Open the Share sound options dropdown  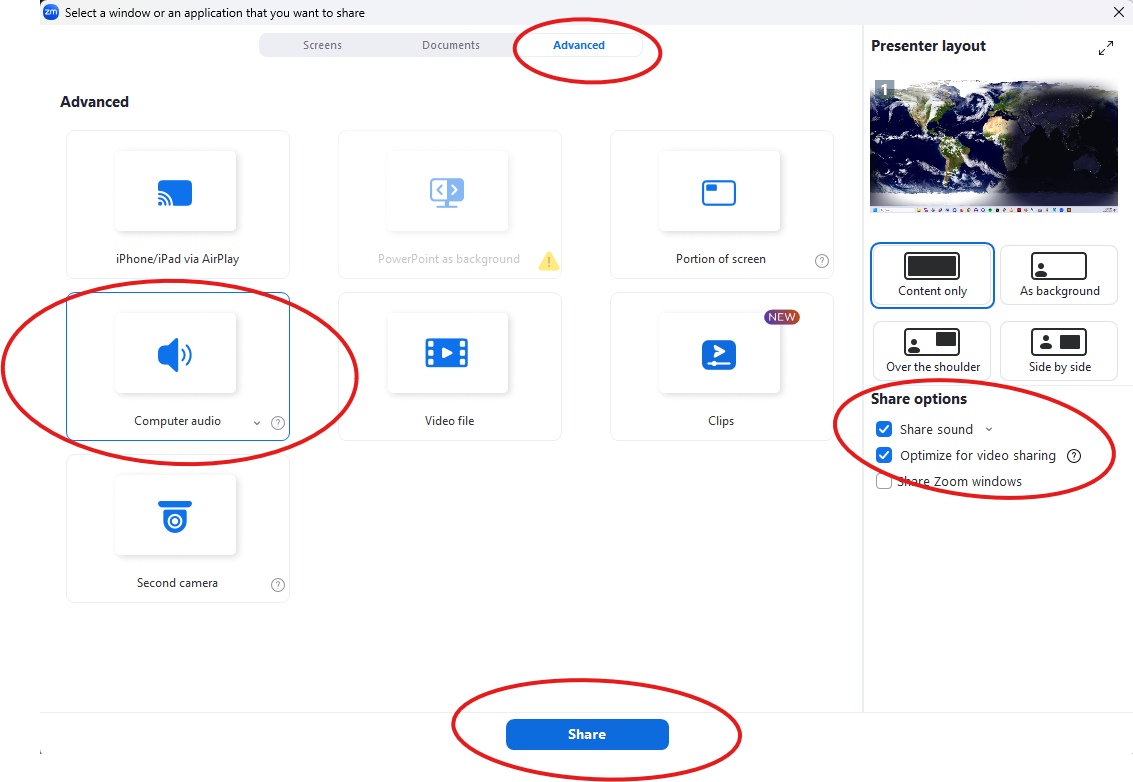coord(989,429)
